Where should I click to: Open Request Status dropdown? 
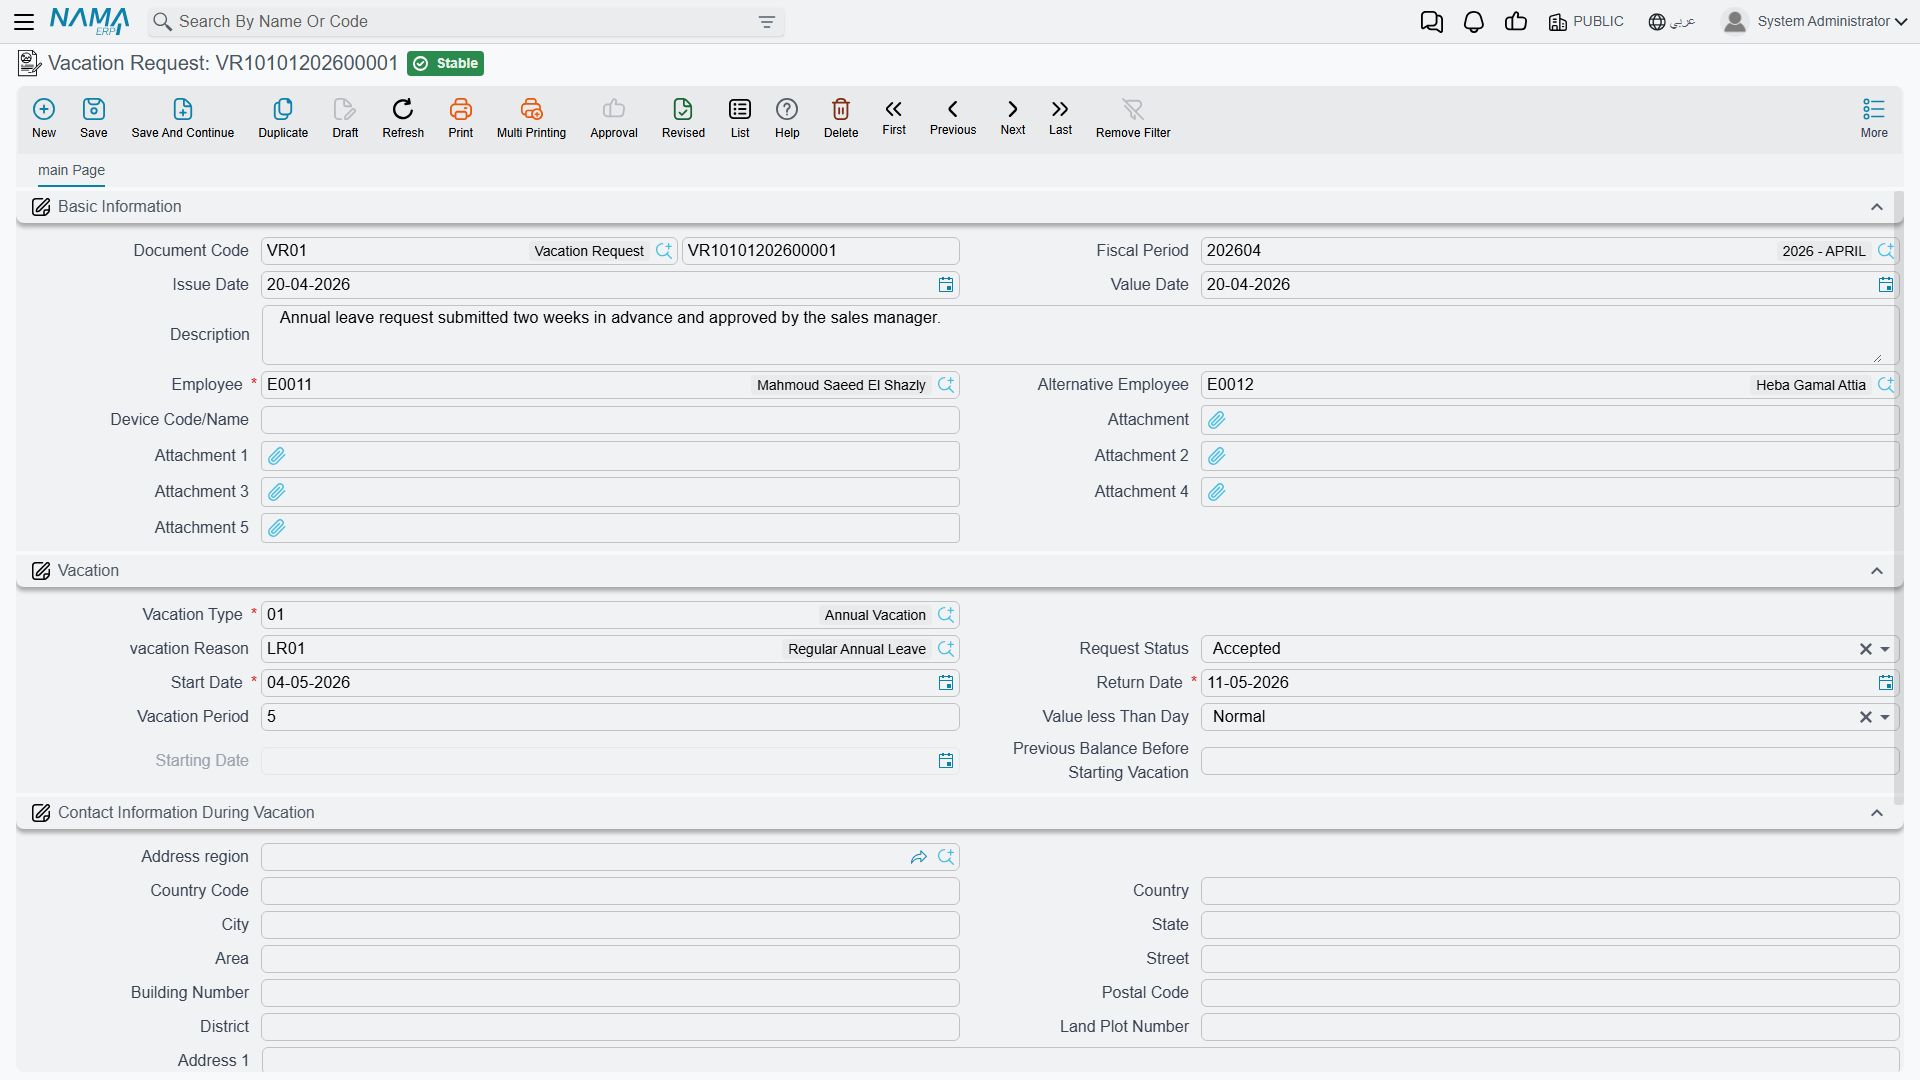pyautogui.click(x=1885, y=649)
